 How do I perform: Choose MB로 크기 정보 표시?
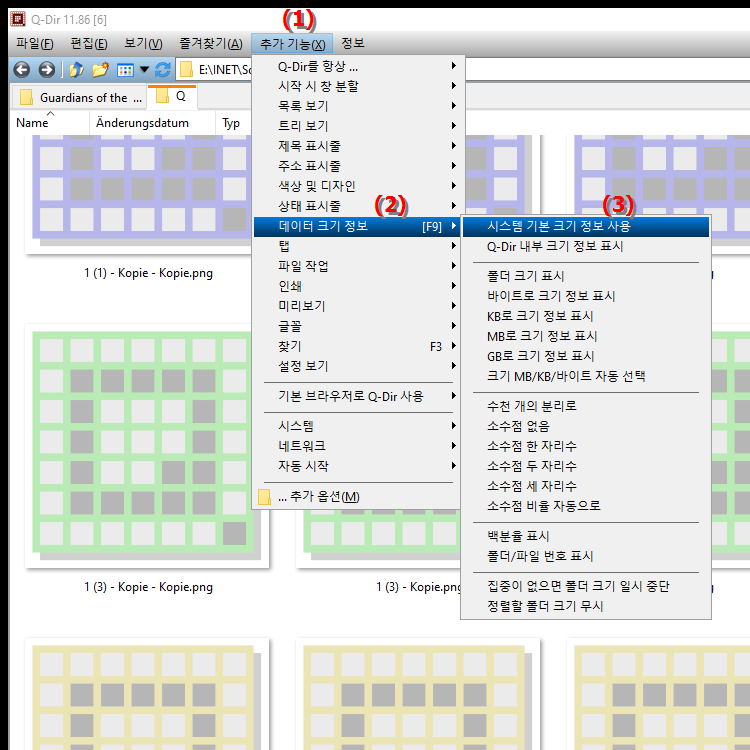click(585, 336)
